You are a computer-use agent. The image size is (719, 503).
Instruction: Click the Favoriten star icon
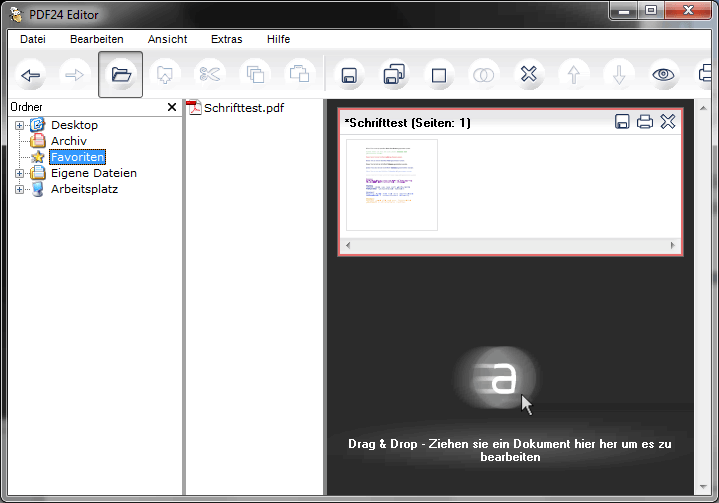[x=38, y=157]
